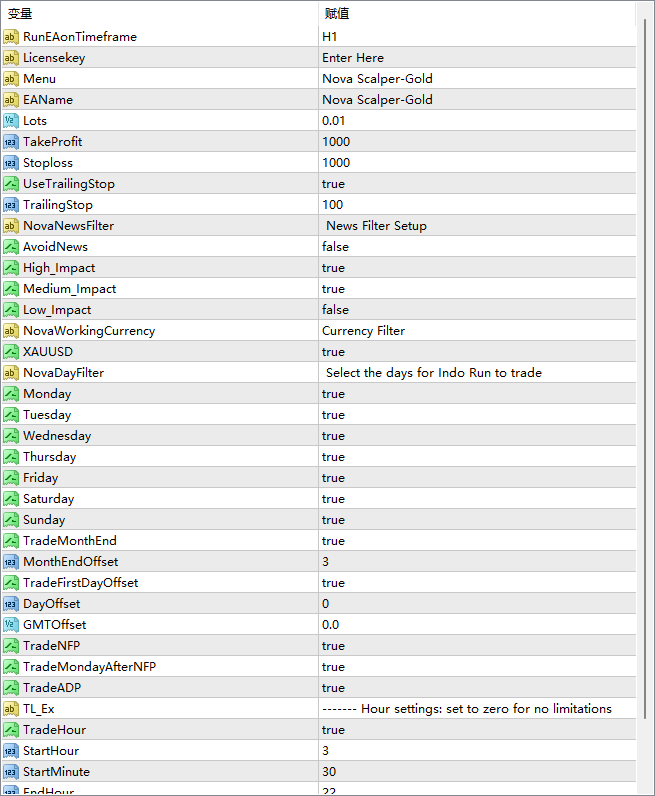Image resolution: width=655 pixels, height=796 pixels.
Task: Click the string icon beside EAName
Action: (x=11, y=100)
